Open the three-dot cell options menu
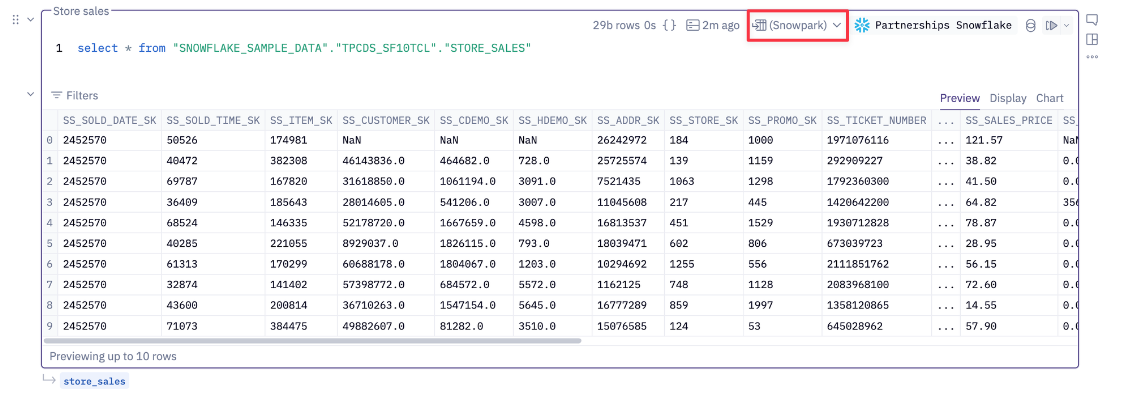This screenshot has width=1125, height=409. tap(1092, 57)
